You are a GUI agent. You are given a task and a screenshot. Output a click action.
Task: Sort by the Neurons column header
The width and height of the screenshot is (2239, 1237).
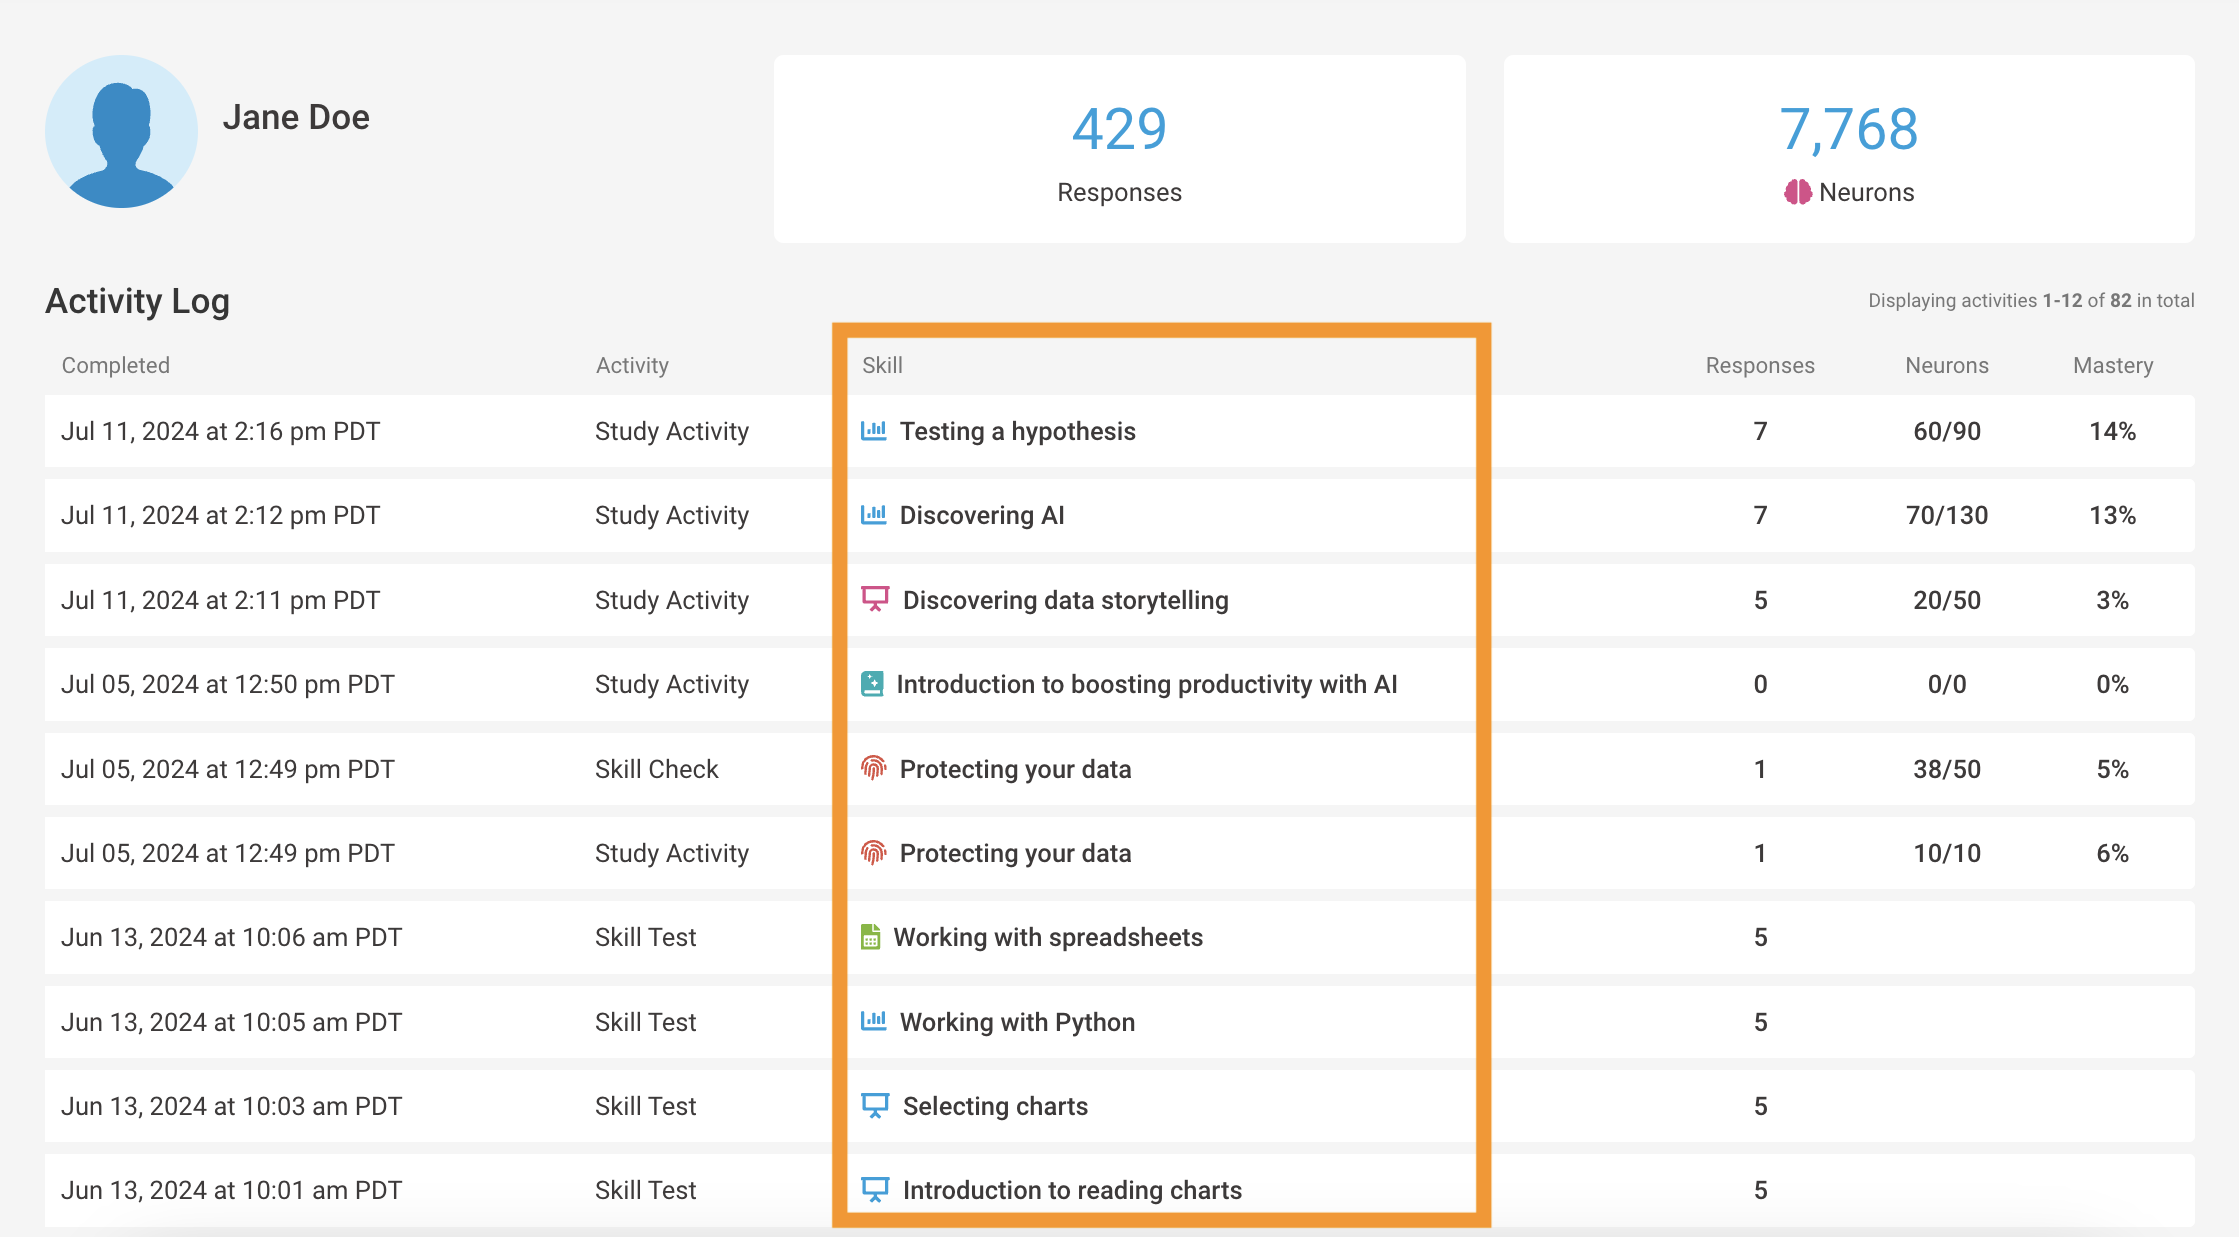(1947, 365)
